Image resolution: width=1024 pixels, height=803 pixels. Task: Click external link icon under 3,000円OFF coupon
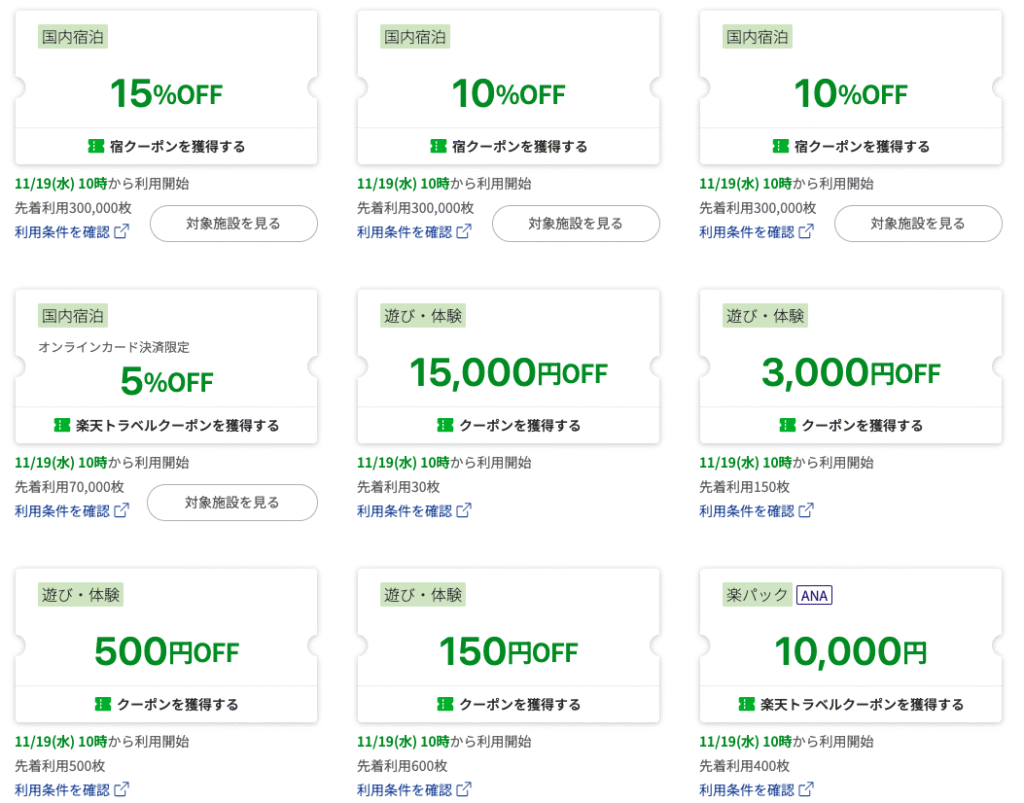(x=806, y=511)
